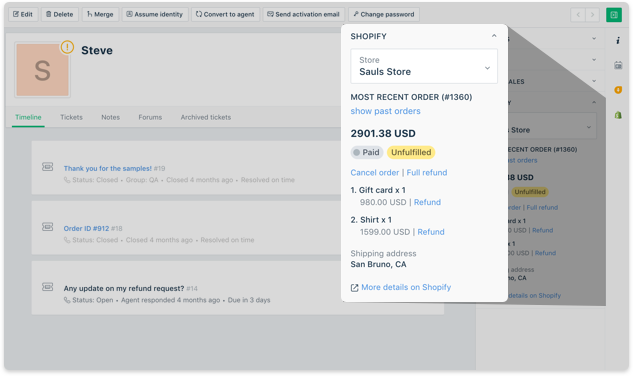Click ticket icon beside refund request ticket
This screenshot has width=633, height=376.
pos(48,287)
